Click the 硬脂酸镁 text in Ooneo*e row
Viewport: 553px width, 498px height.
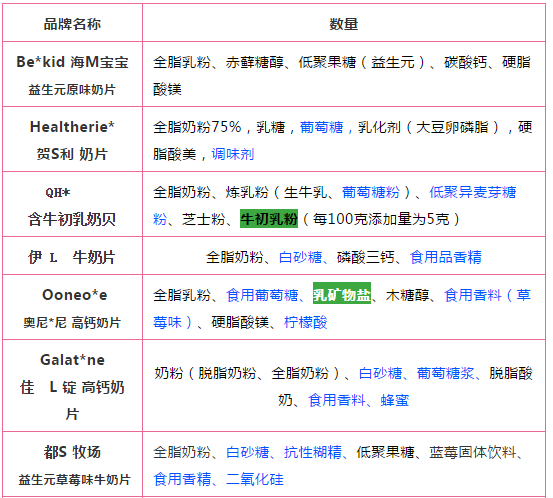coord(240,322)
